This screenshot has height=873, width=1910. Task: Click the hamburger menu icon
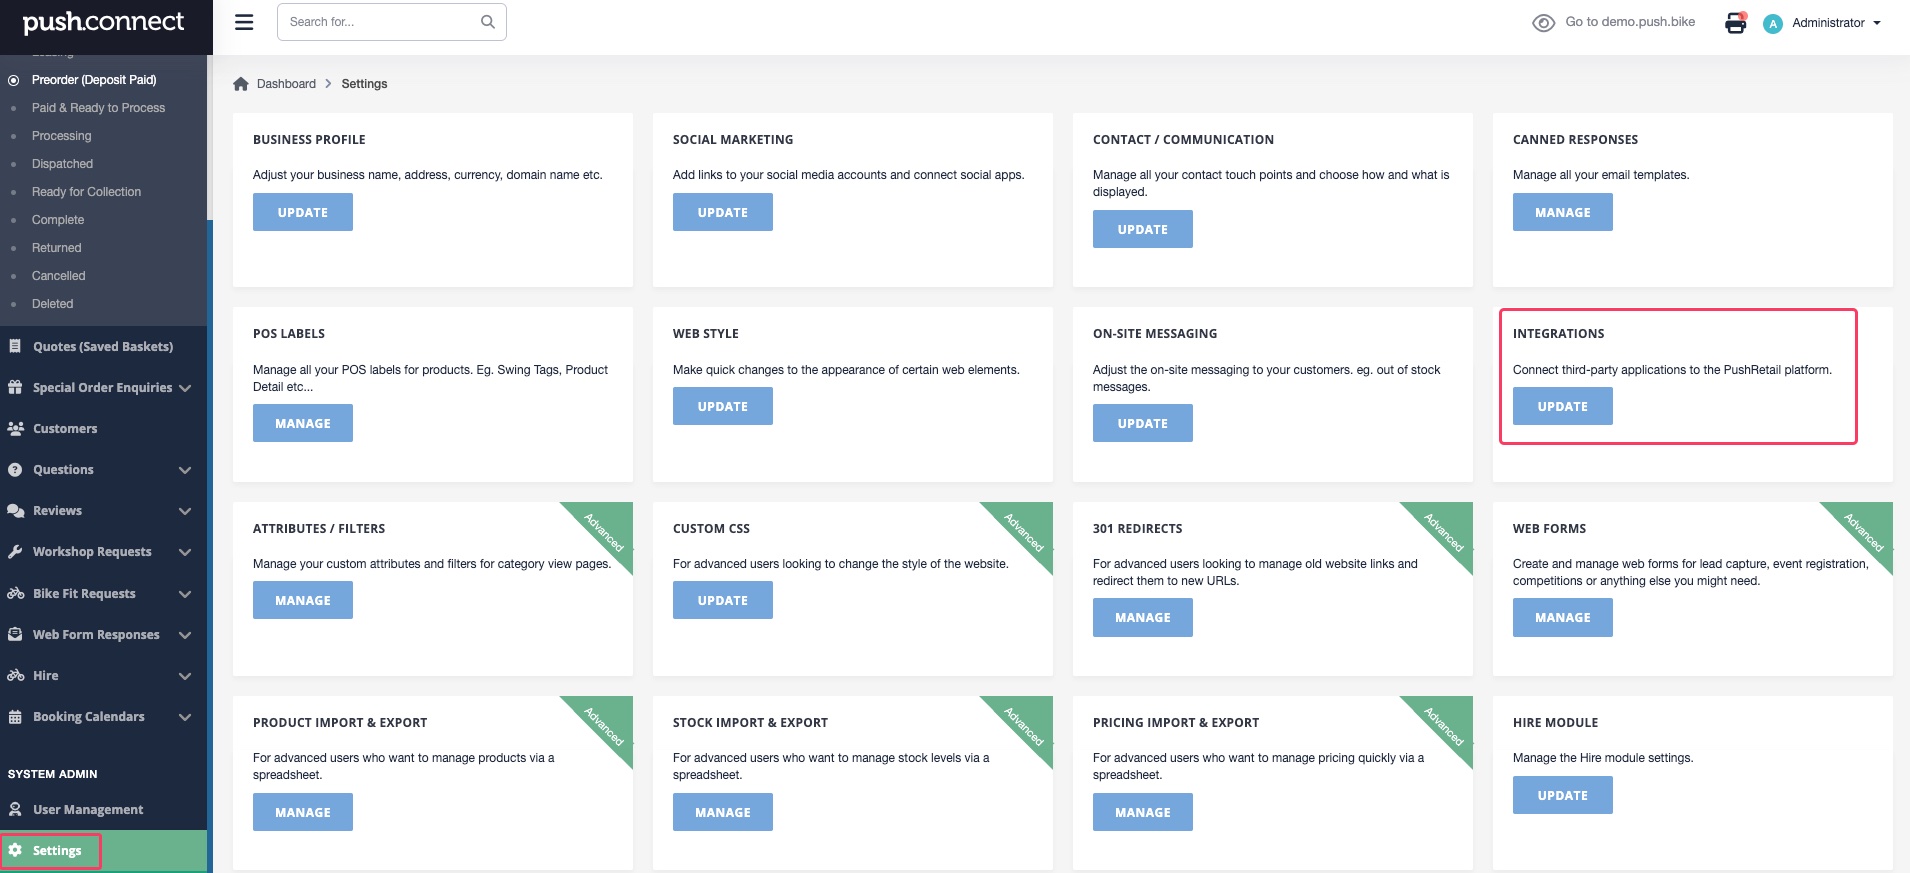tap(244, 22)
